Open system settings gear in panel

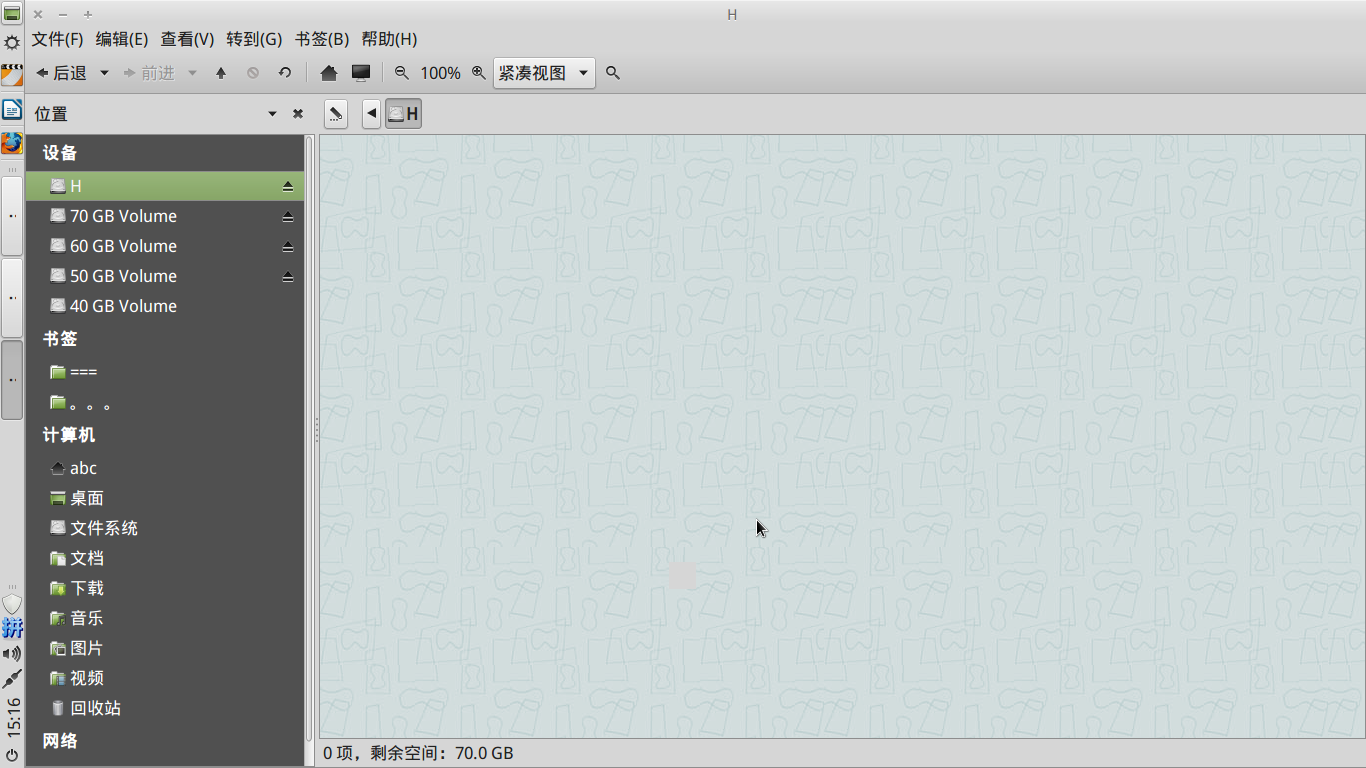pyautogui.click(x=12, y=43)
